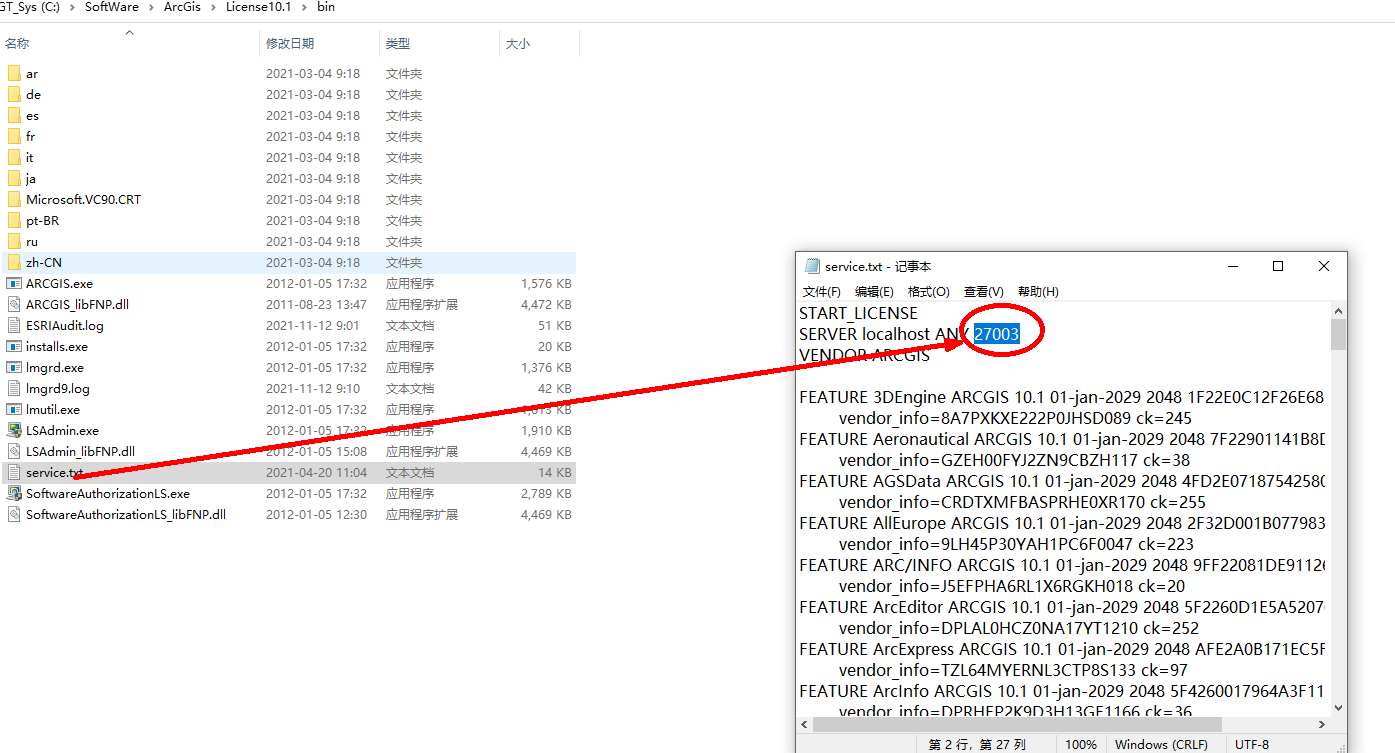Open the 'ar' folder icon
1395x753 pixels.
[14, 73]
